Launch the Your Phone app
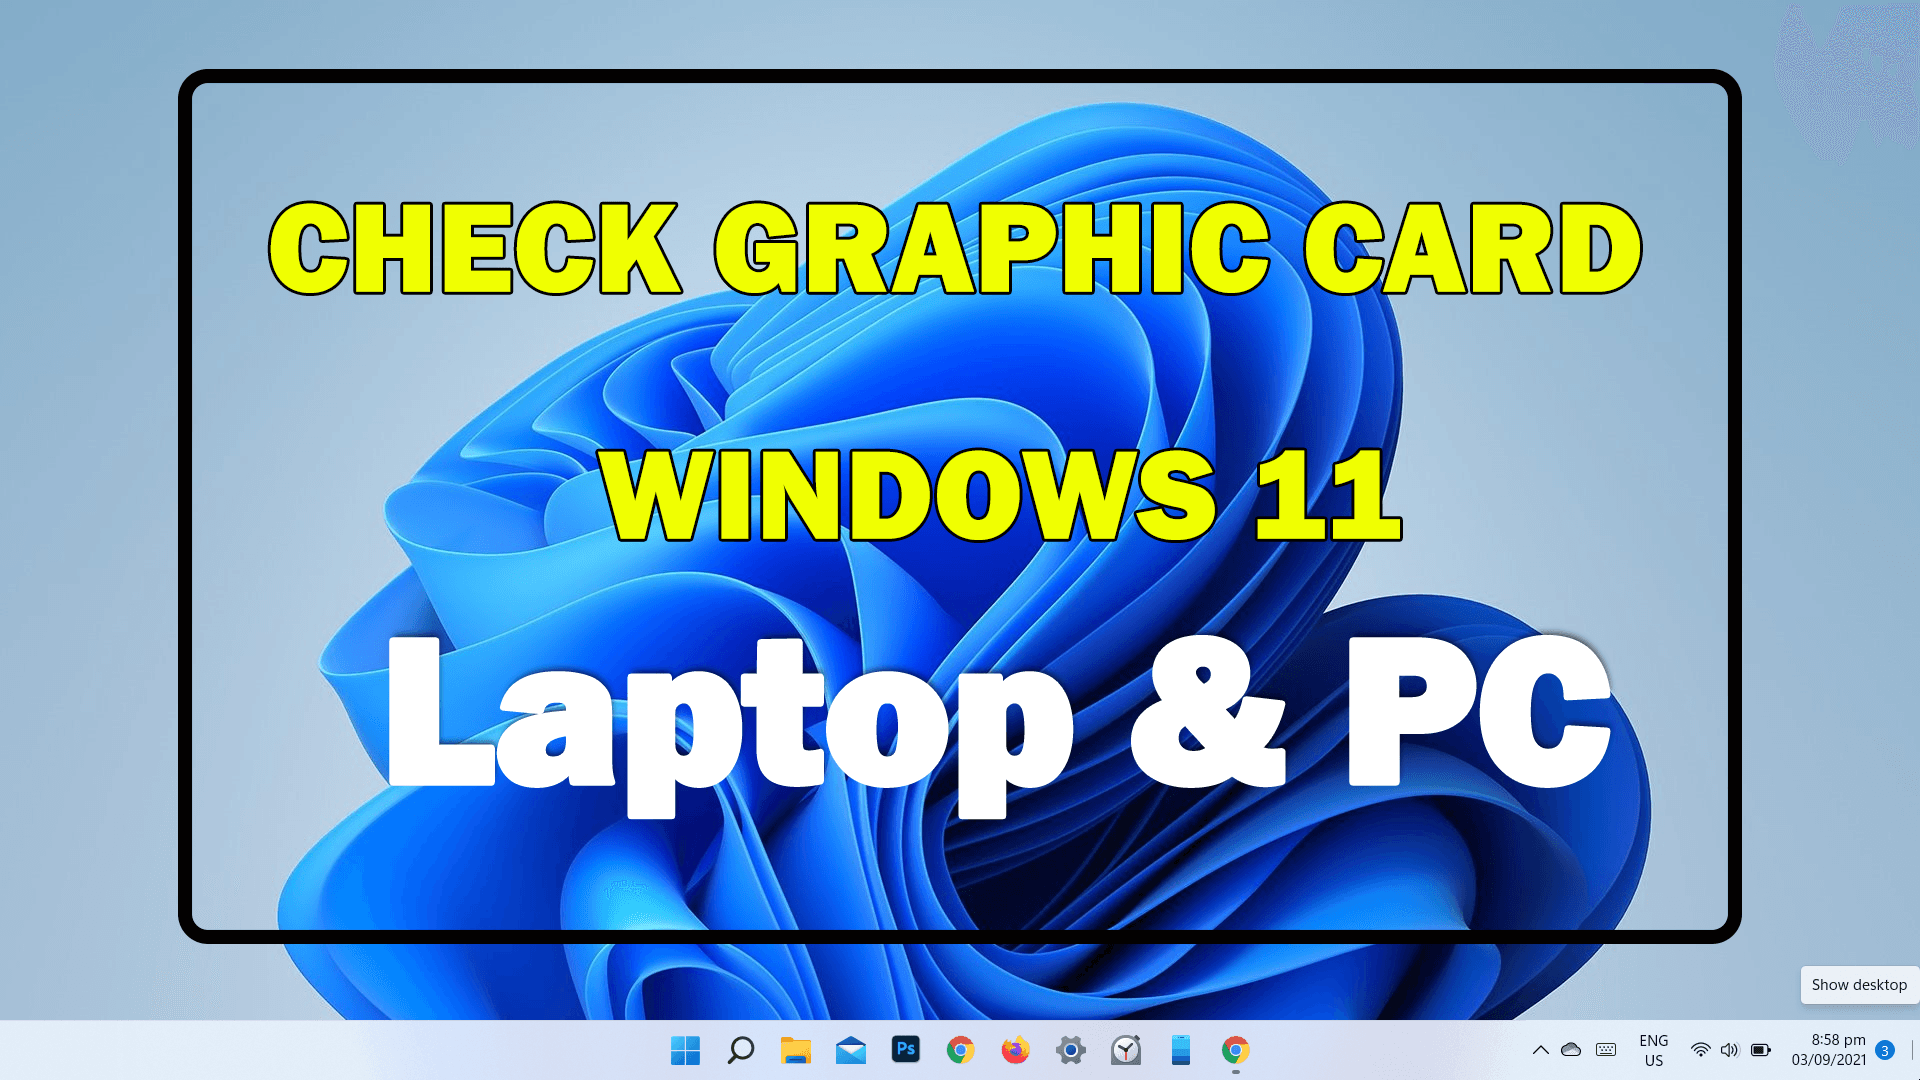Screen dimensions: 1920x1080 point(1181,1050)
